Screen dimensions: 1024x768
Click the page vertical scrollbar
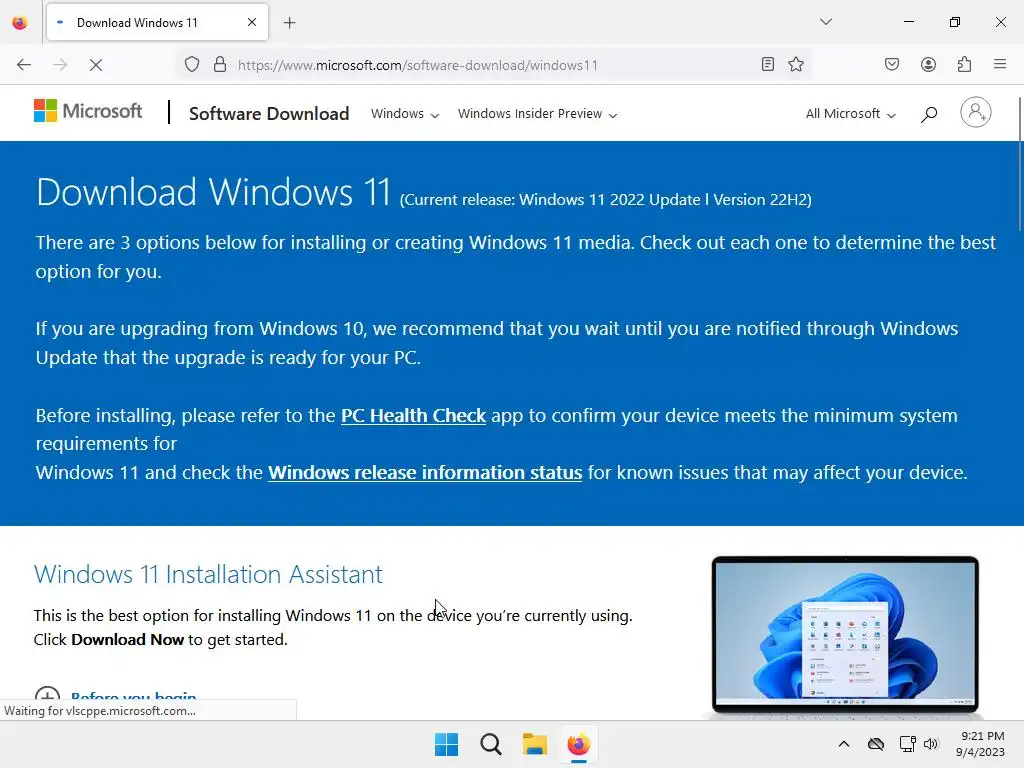coord(1019,163)
